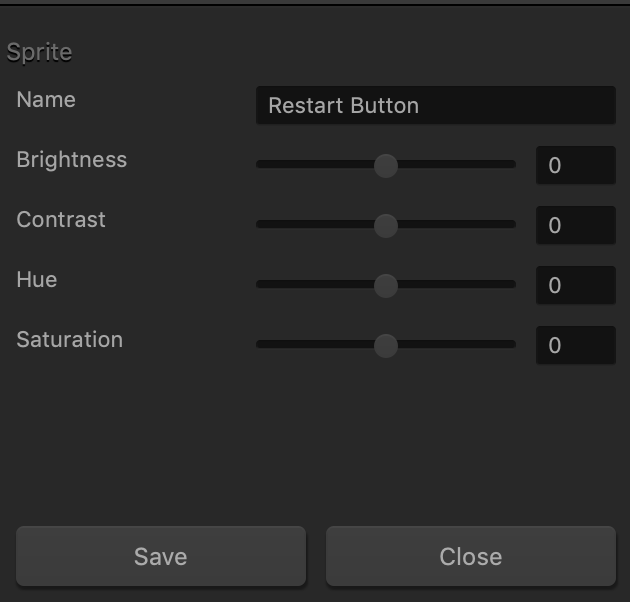
Task: Click the Brightness track left of handle
Action: (315, 164)
